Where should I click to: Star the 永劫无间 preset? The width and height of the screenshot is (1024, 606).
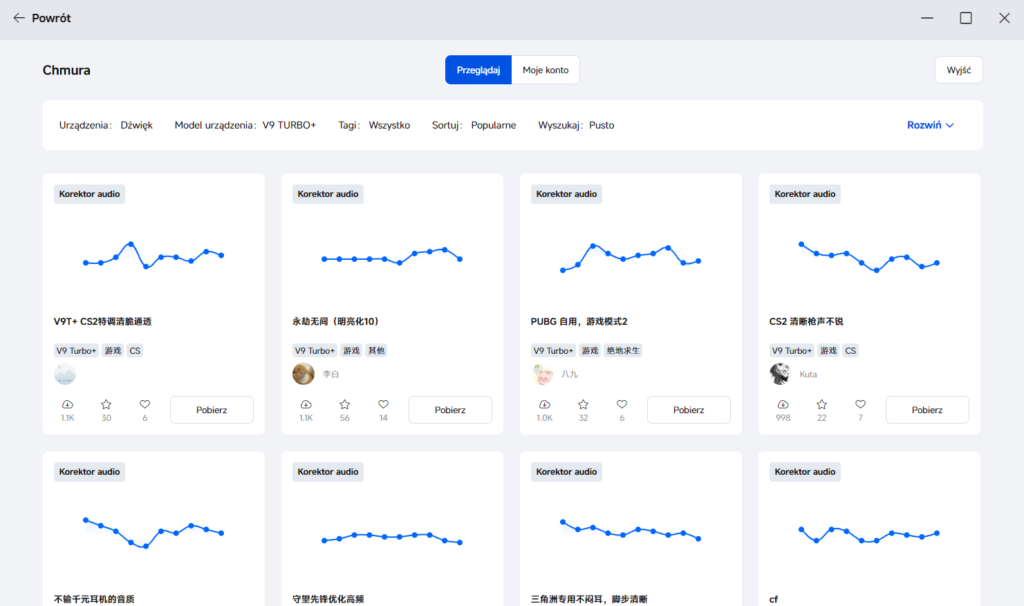[344, 404]
